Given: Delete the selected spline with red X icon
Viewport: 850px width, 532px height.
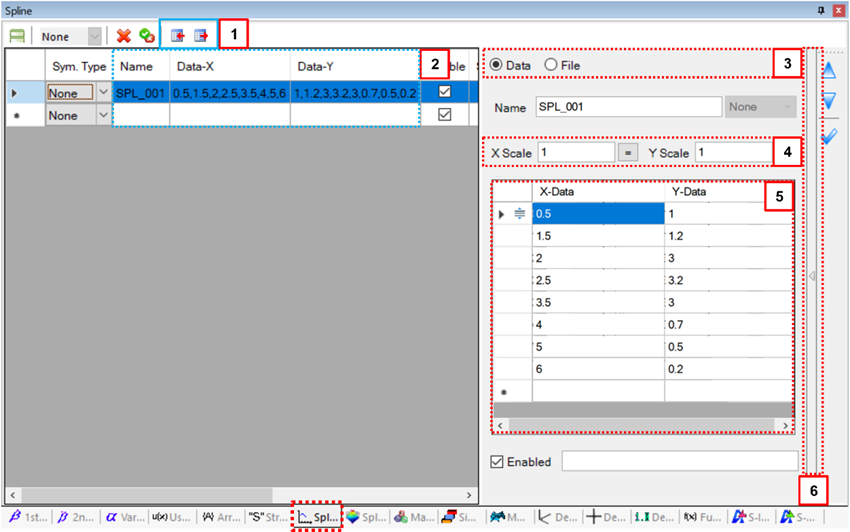Looking at the screenshot, I should click(x=124, y=36).
